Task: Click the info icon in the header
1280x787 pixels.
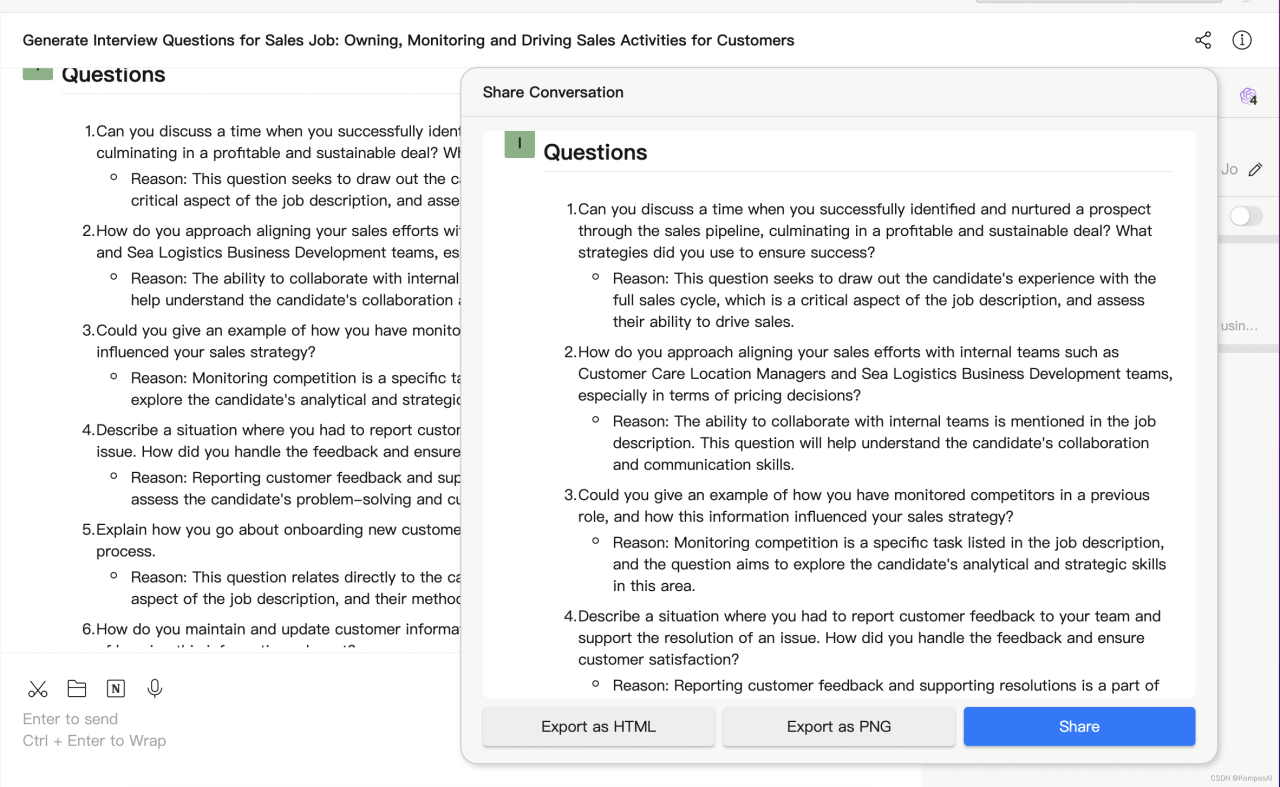Action: [1242, 40]
